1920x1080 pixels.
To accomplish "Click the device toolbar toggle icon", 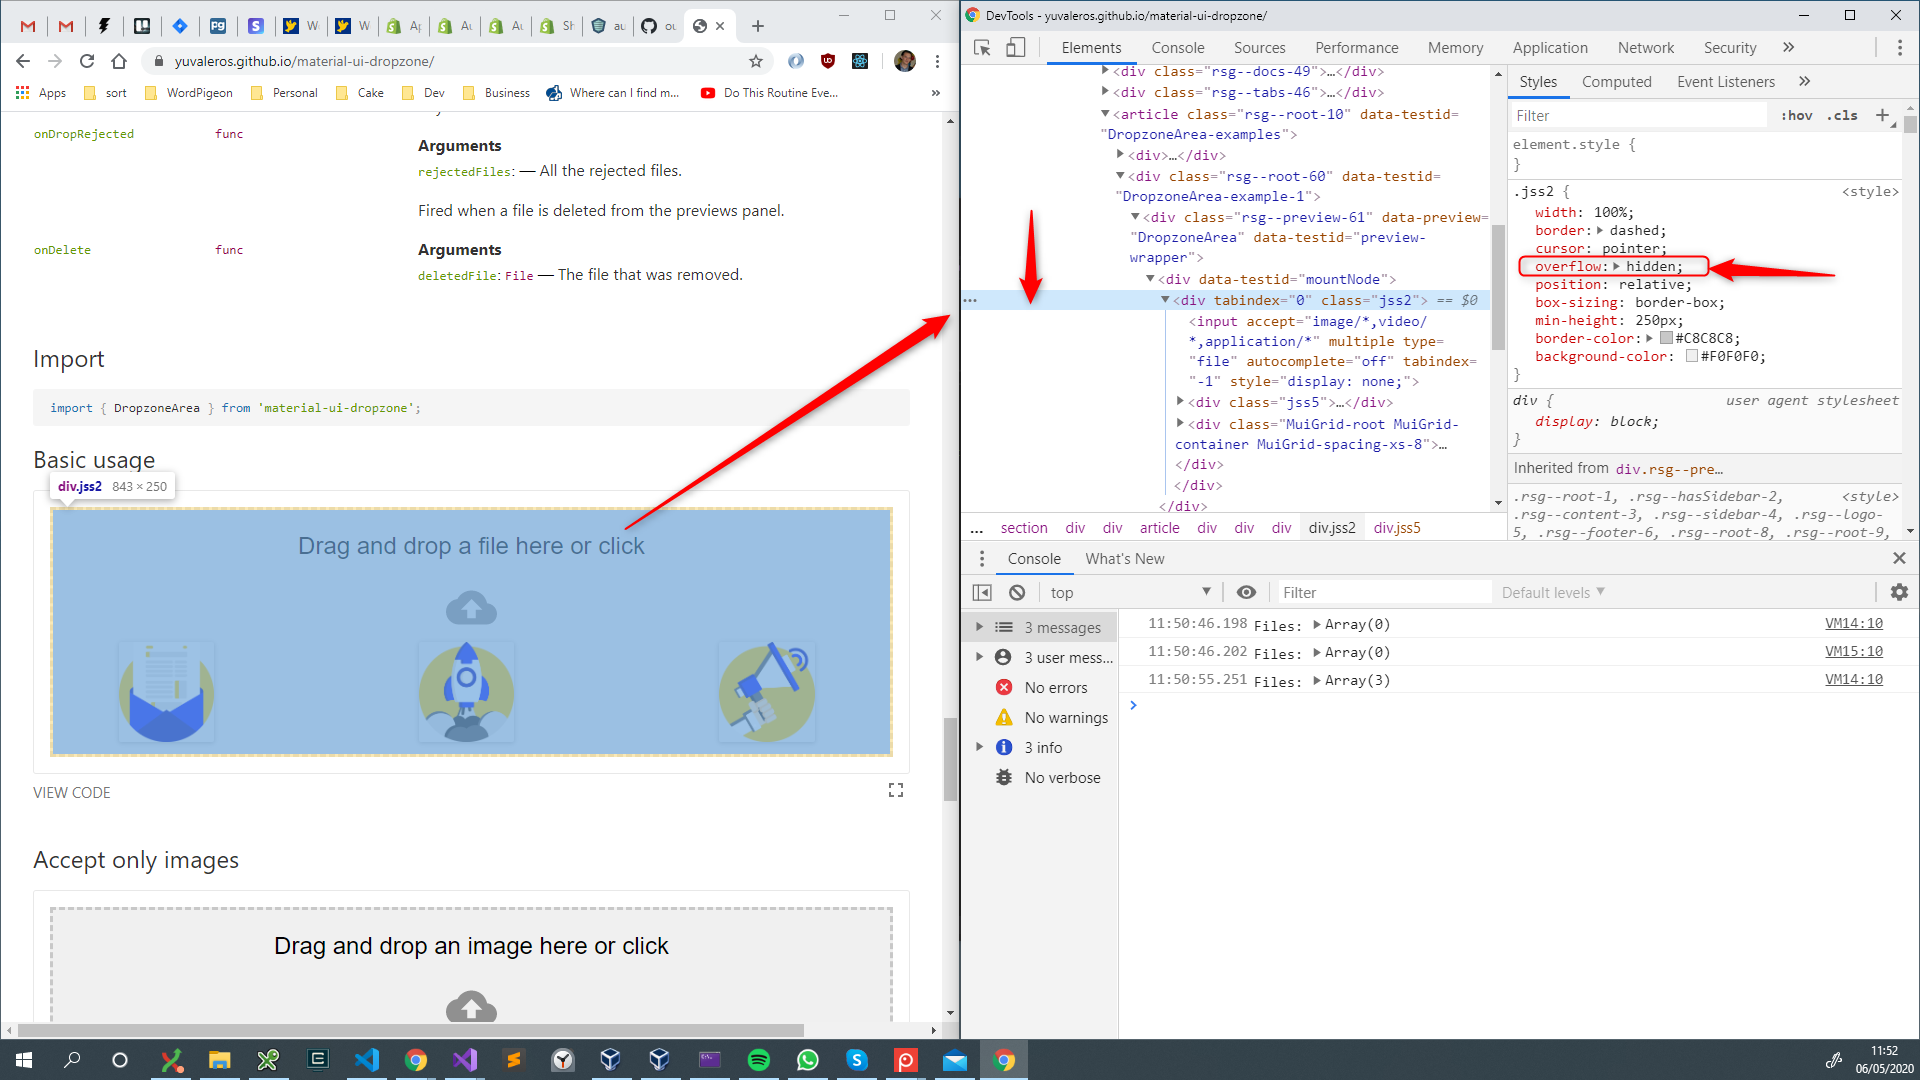I will (1017, 47).
